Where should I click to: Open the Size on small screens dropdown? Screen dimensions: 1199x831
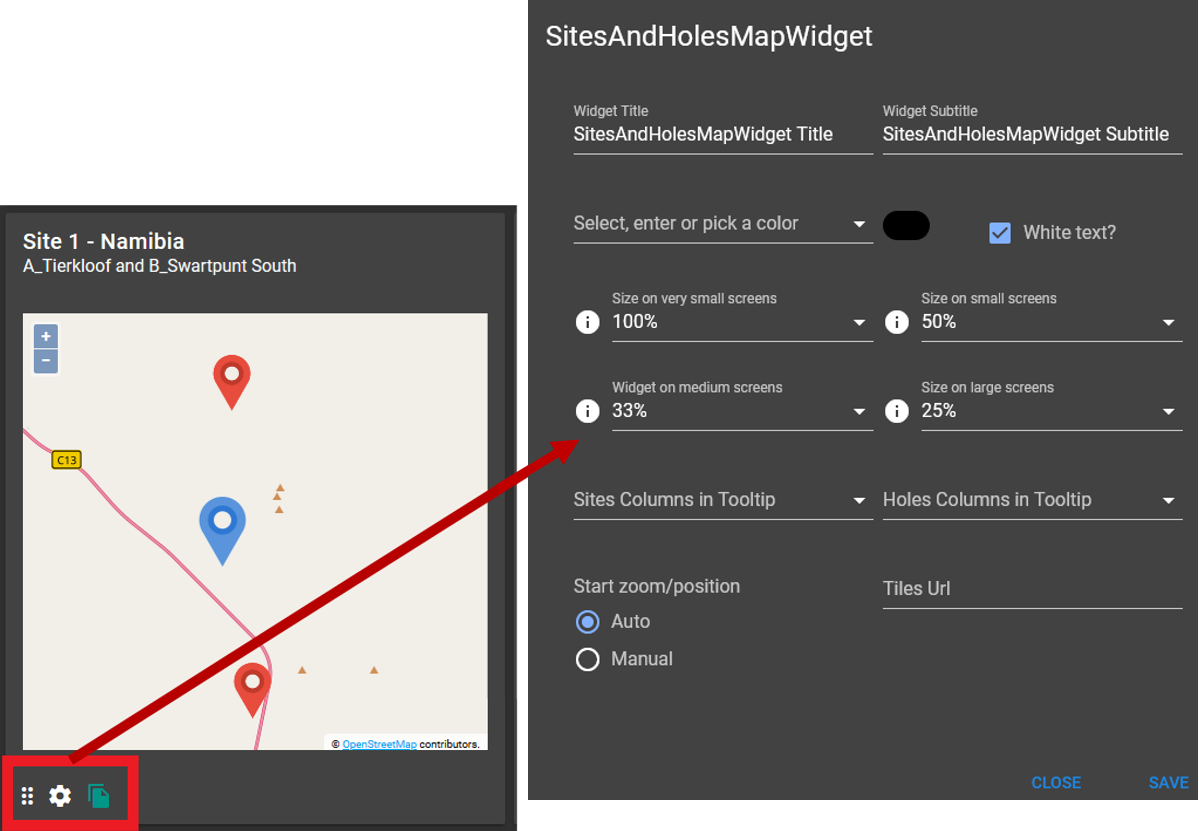point(1168,322)
